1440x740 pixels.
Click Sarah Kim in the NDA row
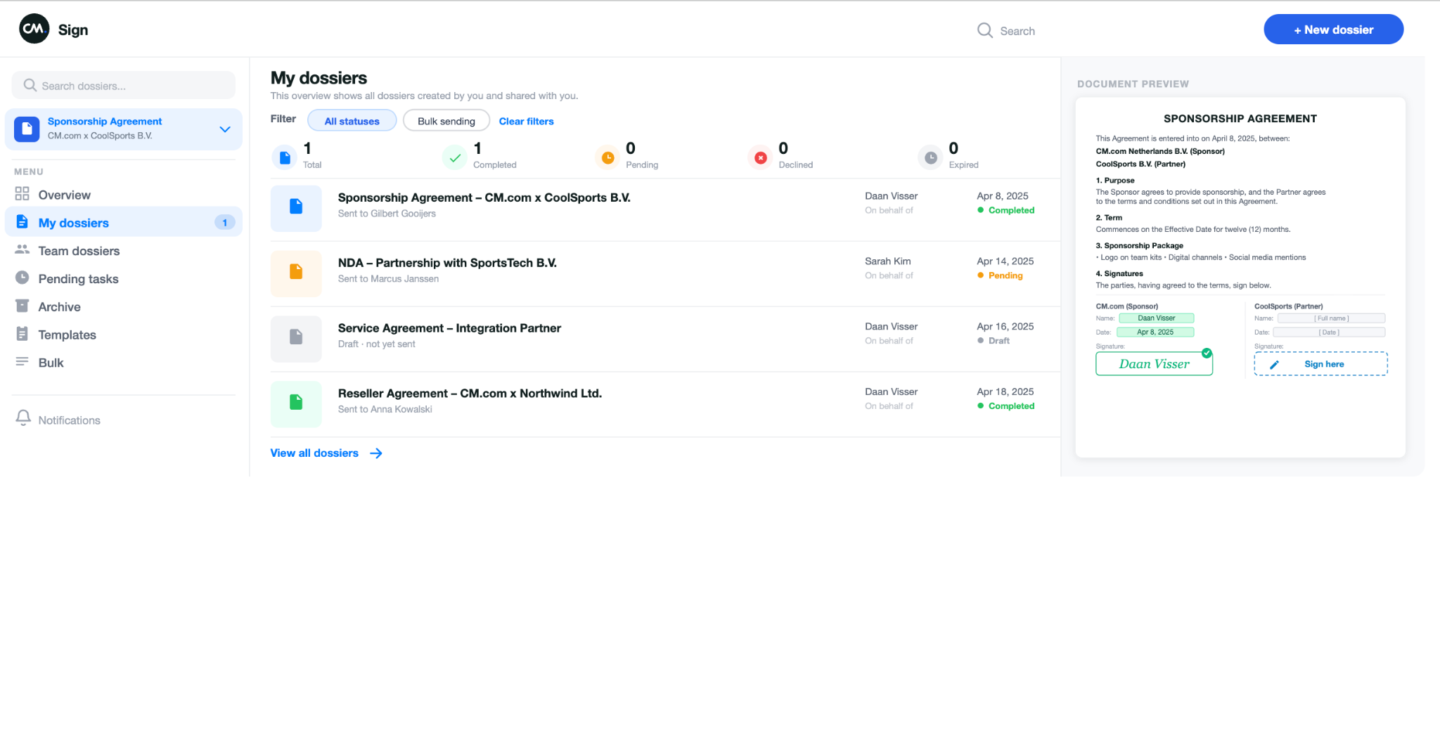(888, 261)
